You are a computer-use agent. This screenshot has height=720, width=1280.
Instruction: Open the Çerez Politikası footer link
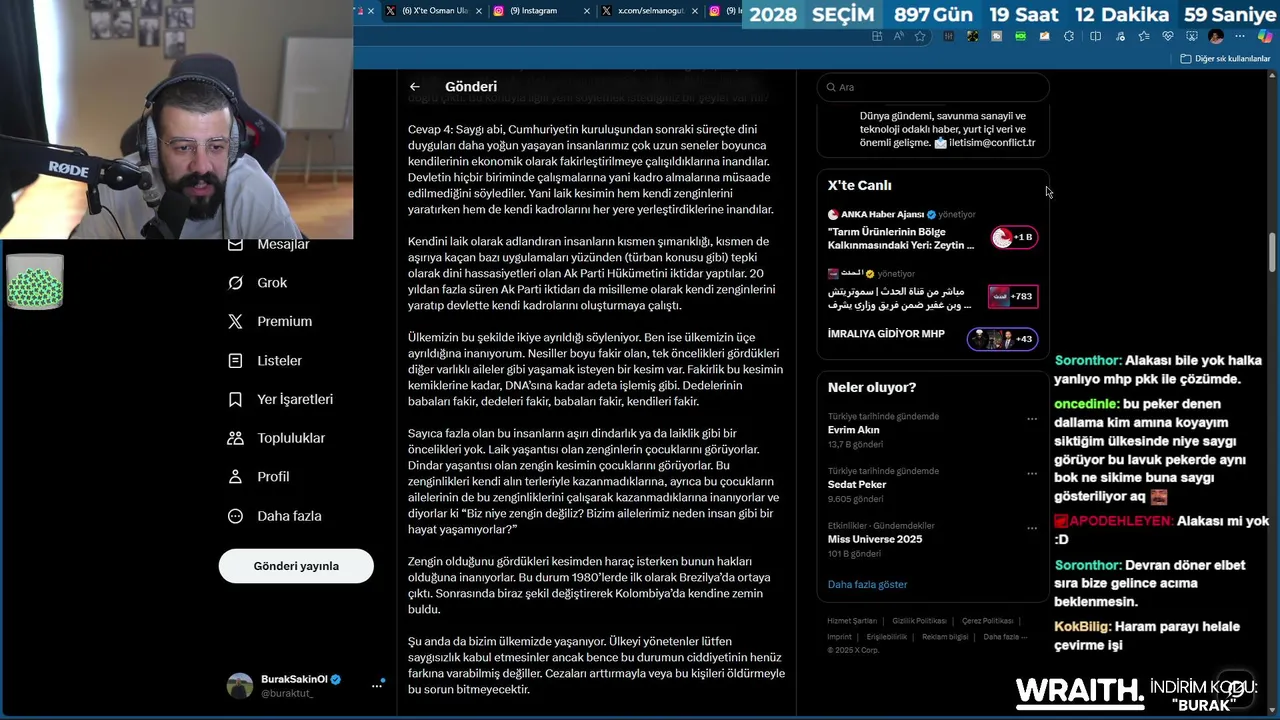point(987,621)
